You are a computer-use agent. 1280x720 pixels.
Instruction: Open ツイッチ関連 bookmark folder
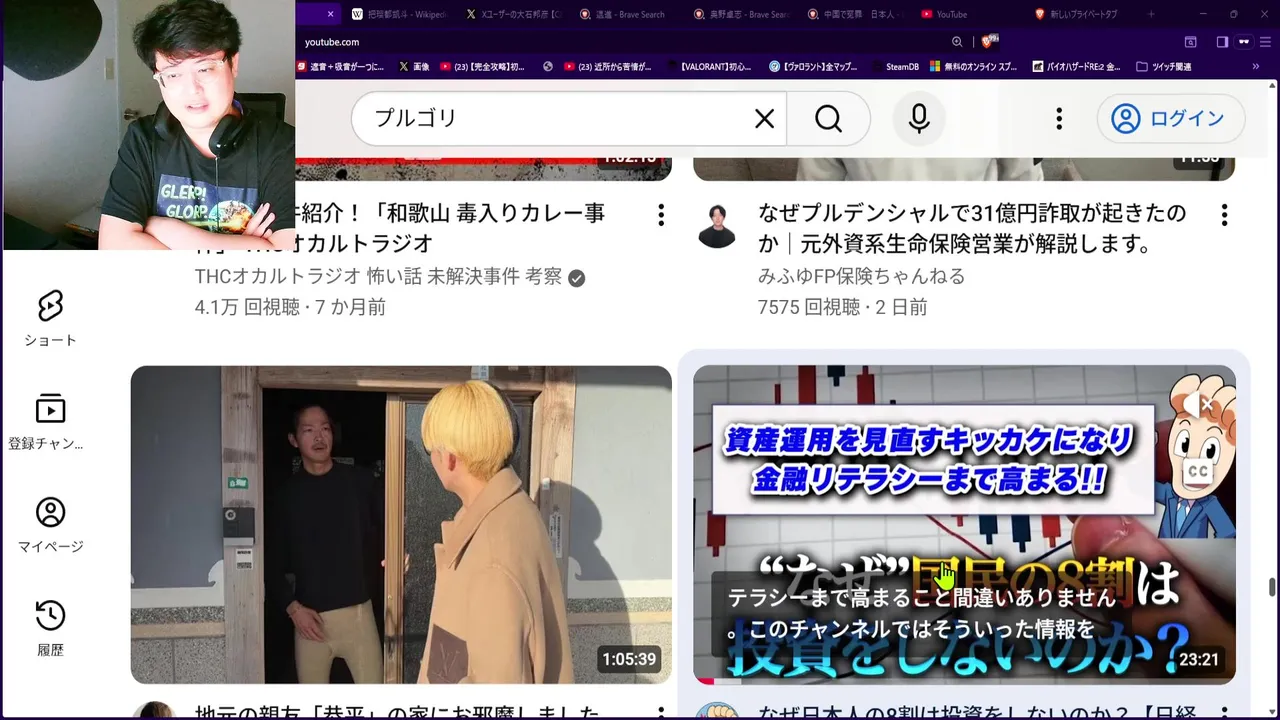tap(1164, 67)
